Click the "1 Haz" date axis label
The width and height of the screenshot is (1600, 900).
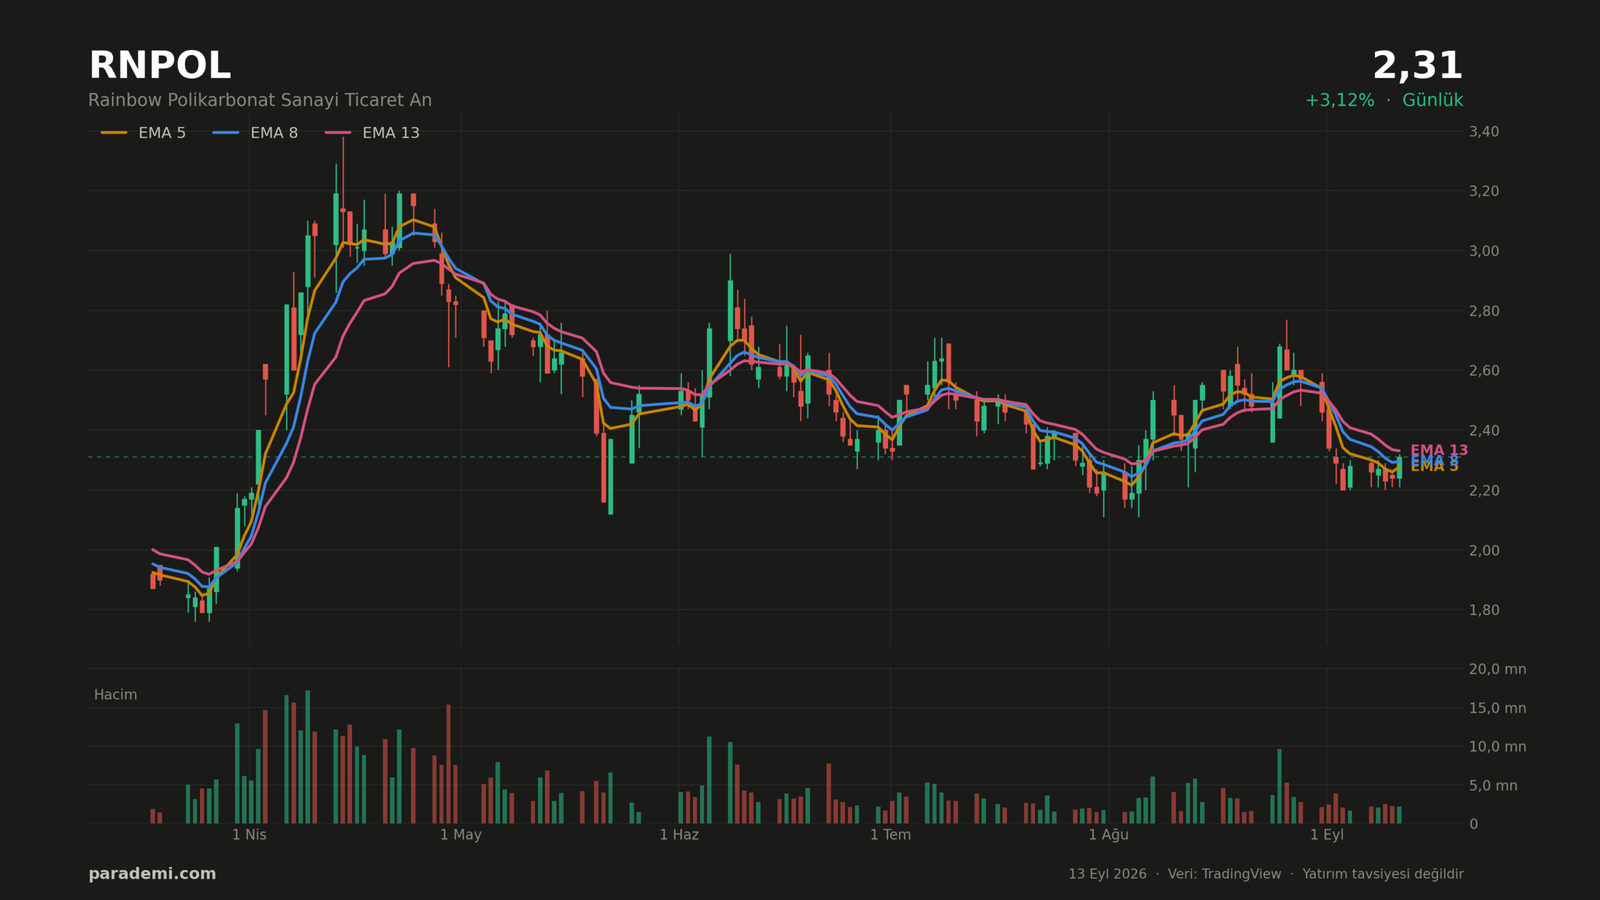[679, 835]
